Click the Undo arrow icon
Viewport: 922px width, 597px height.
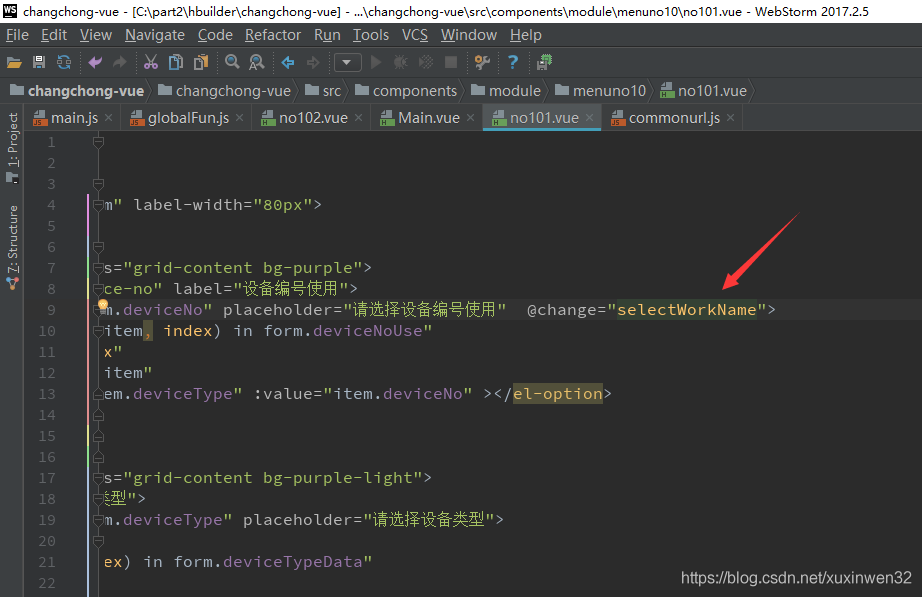pos(95,62)
